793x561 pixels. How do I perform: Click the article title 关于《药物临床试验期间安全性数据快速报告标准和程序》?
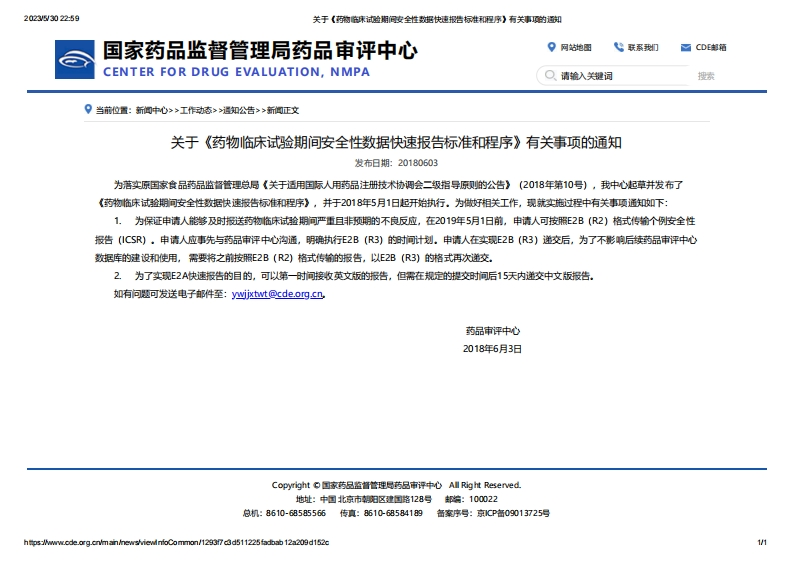pyautogui.click(x=395, y=143)
